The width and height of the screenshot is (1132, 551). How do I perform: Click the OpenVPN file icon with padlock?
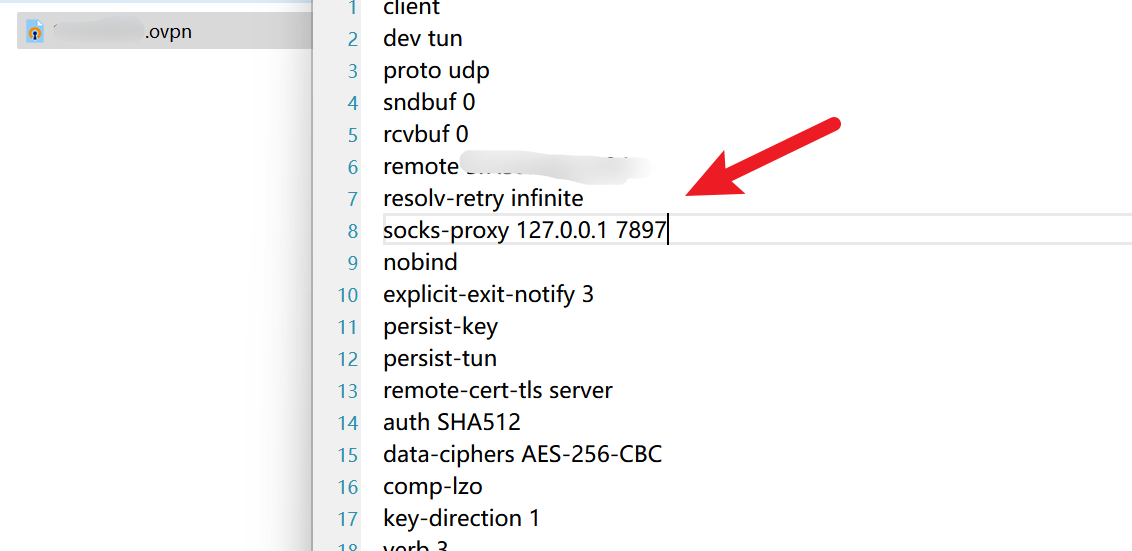coord(35,32)
